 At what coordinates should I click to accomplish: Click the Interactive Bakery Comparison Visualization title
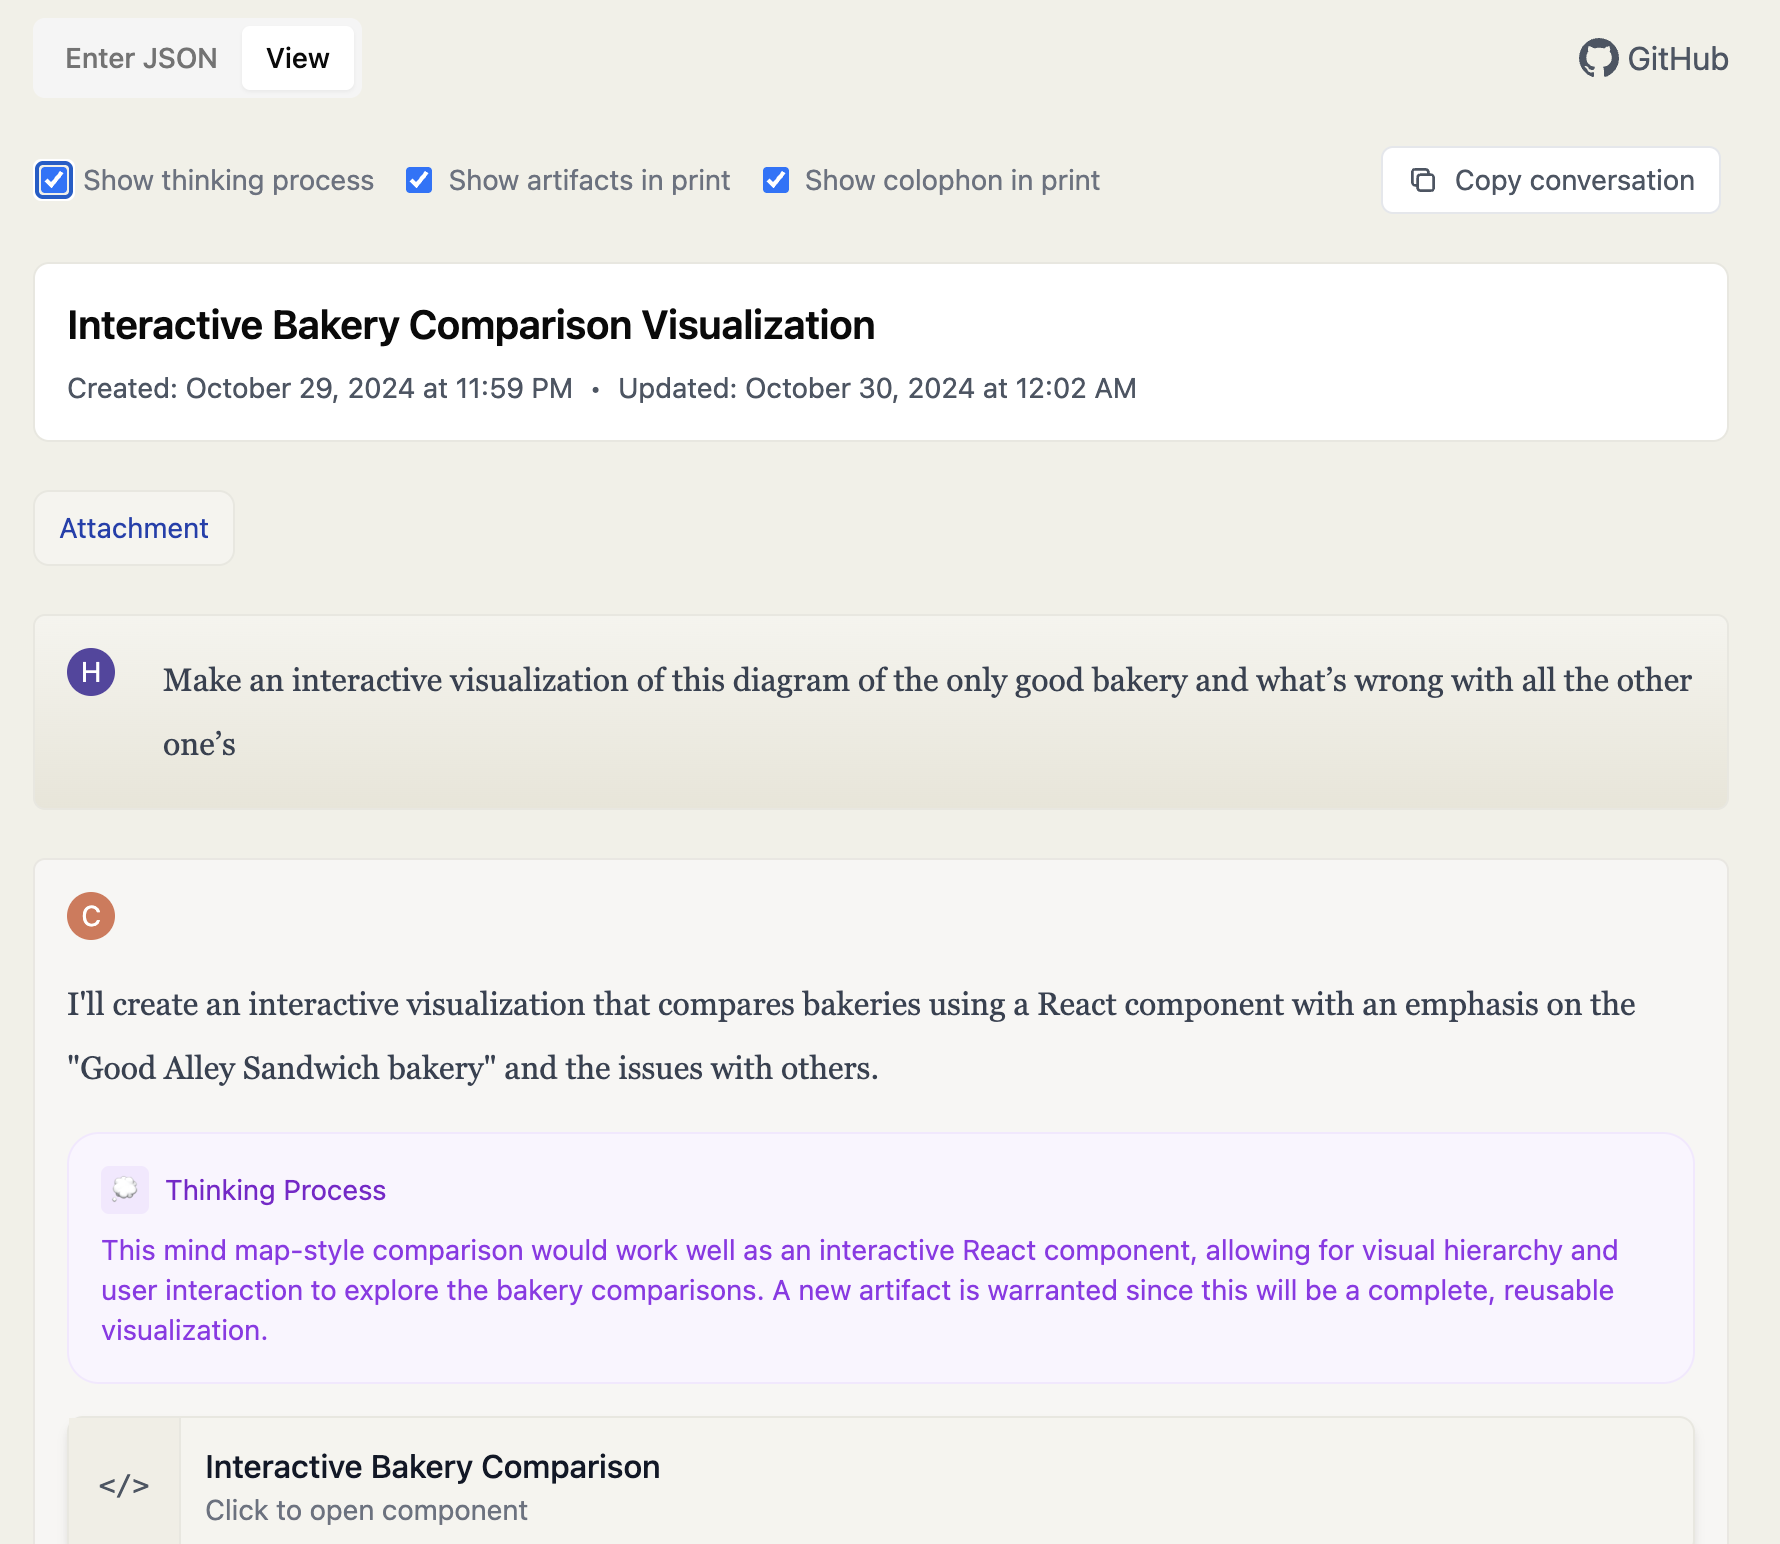(x=471, y=325)
